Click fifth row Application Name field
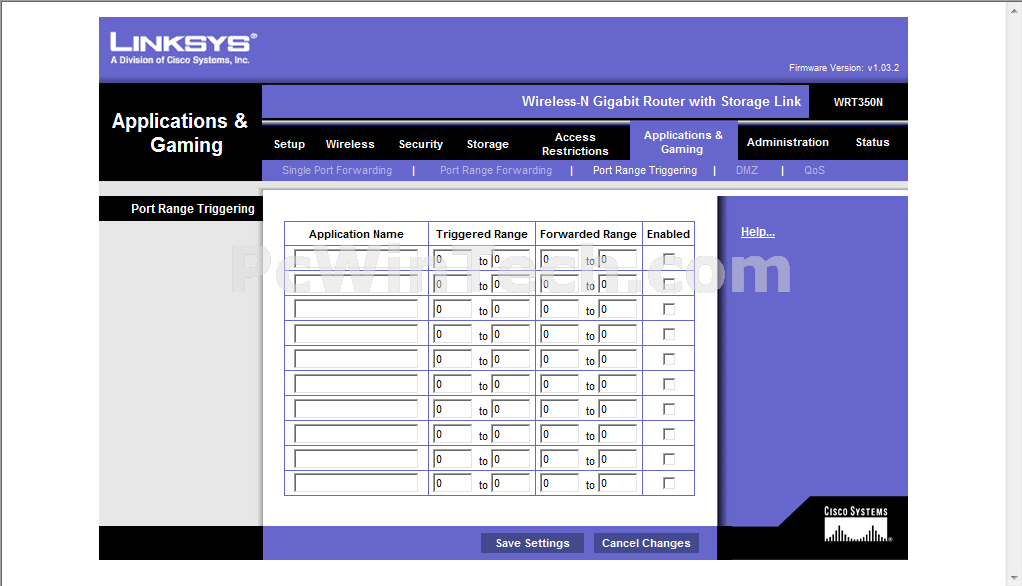 pyautogui.click(x=356, y=359)
